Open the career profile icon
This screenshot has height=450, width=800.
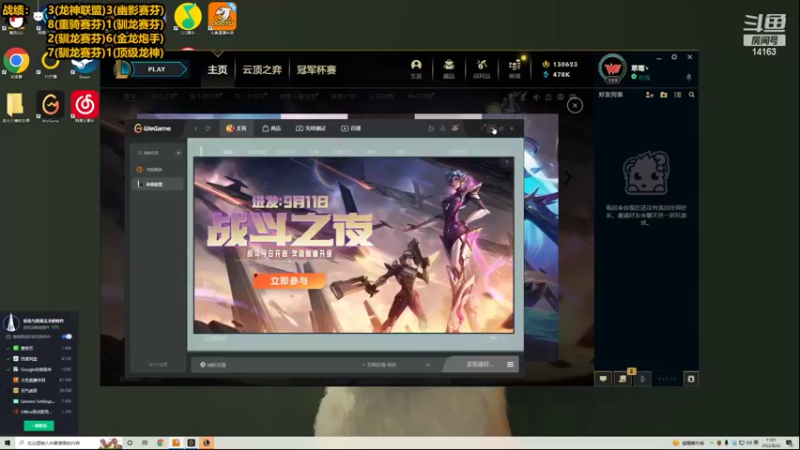point(416,69)
